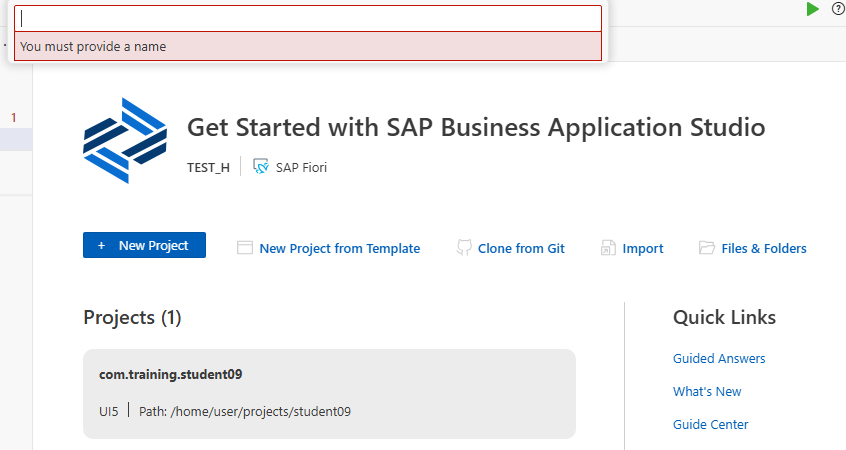Open the help question mark icon
This screenshot has height=450, width=846.
838,9
